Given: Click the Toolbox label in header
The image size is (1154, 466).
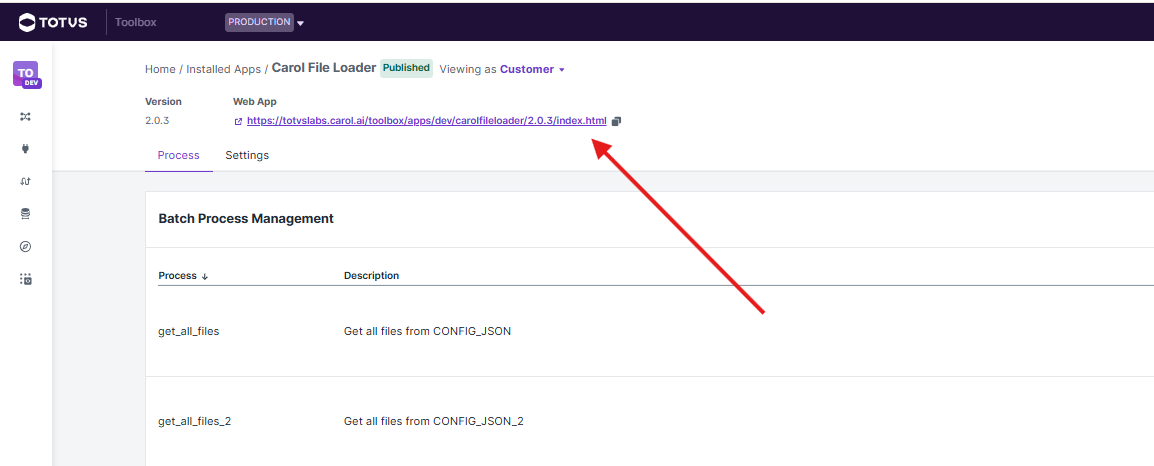Looking at the screenshot, I should pos(135,22).
